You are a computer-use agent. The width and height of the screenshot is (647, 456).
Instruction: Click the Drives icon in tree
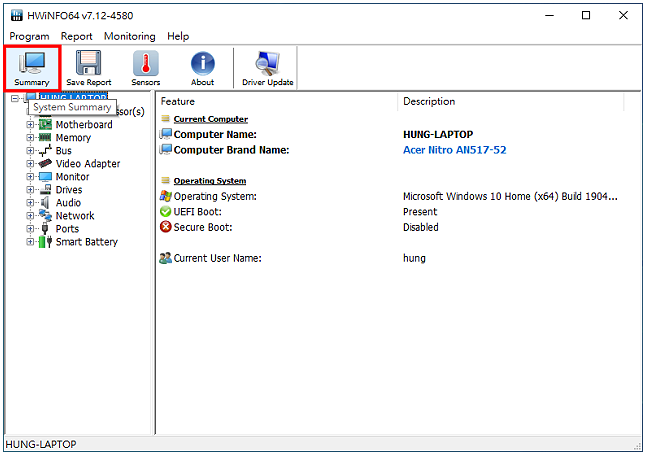pos(45,190)
